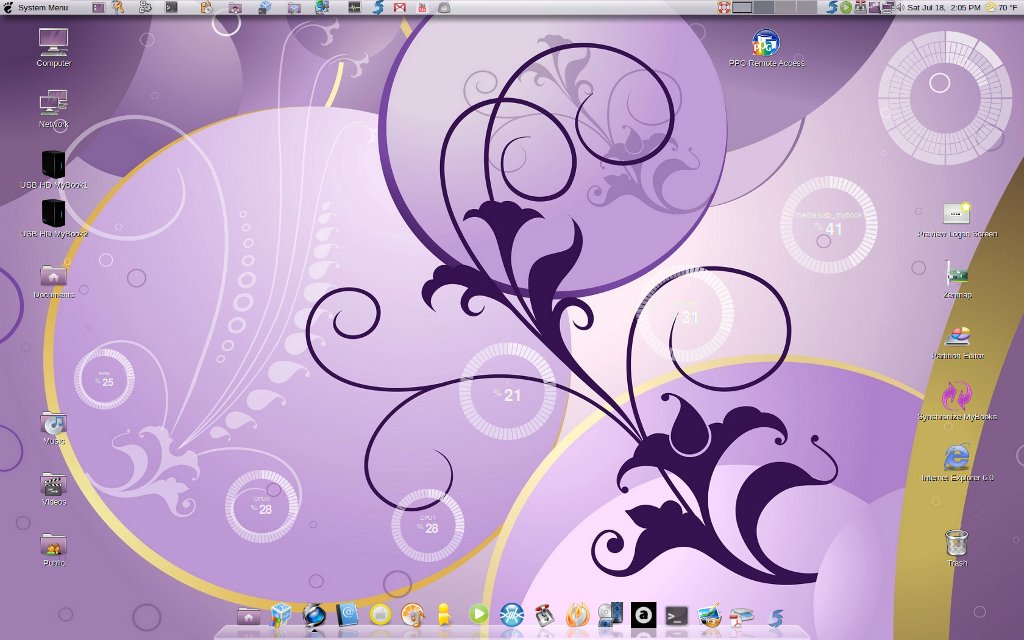
Task: Open the scanner PDF icon in dock
Action: coord(742,616)
